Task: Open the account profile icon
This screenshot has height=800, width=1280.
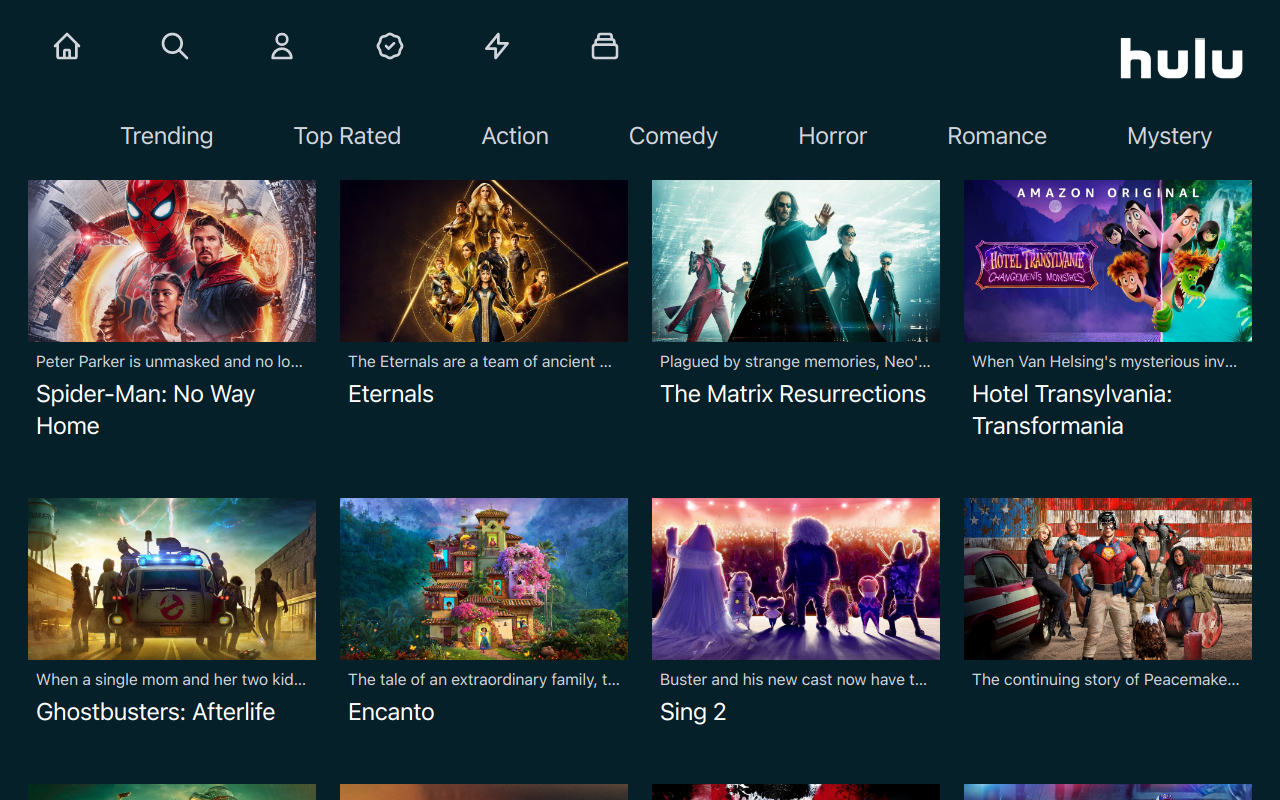Action: tap(282, 46)
